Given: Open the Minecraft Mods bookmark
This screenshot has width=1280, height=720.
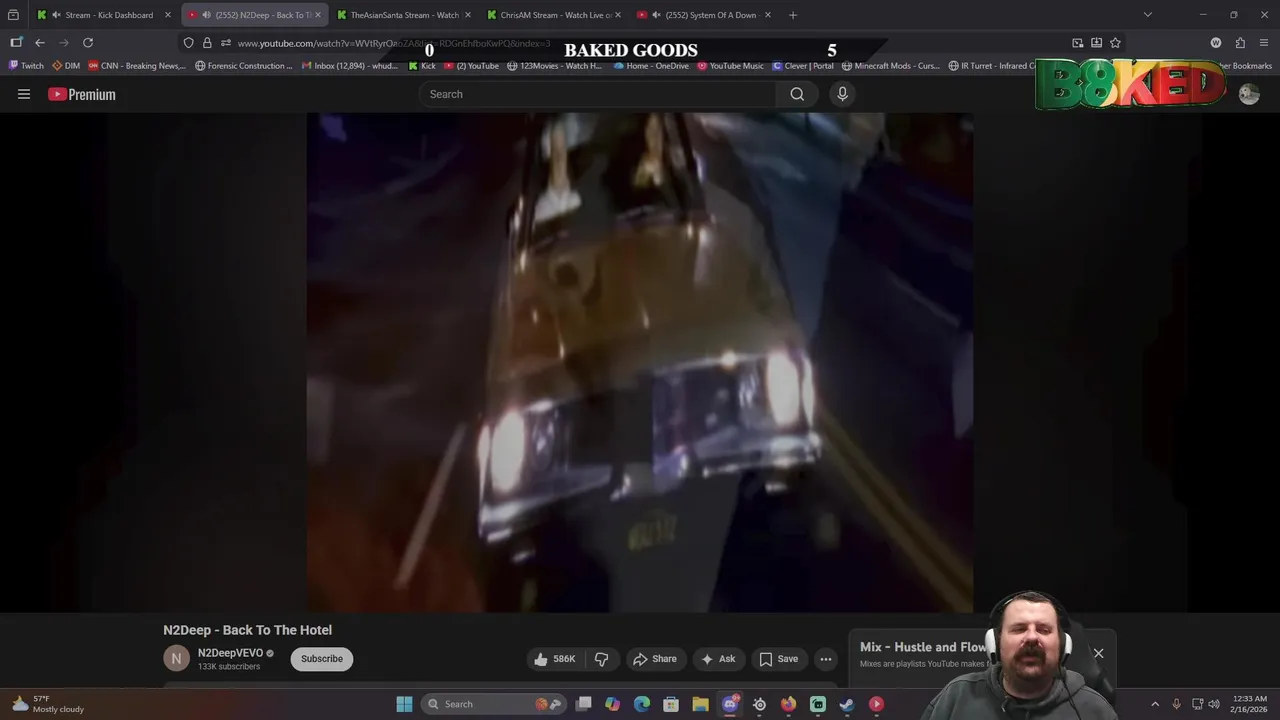Looking at the screenshot, I should tap(891, 66).
